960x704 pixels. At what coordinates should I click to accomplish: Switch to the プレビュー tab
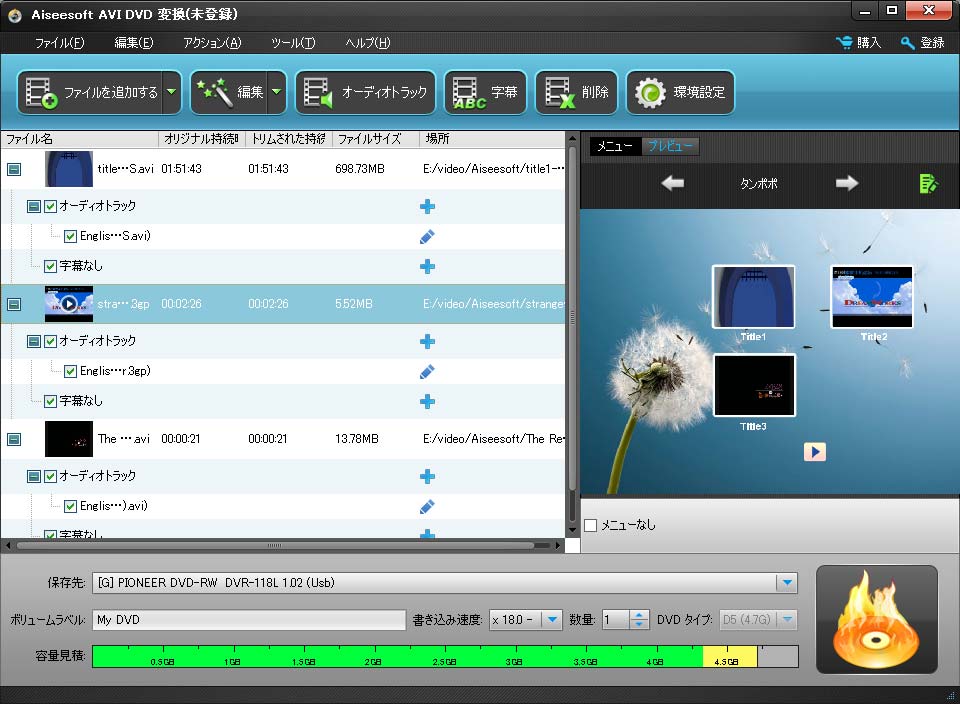[669, 146]
